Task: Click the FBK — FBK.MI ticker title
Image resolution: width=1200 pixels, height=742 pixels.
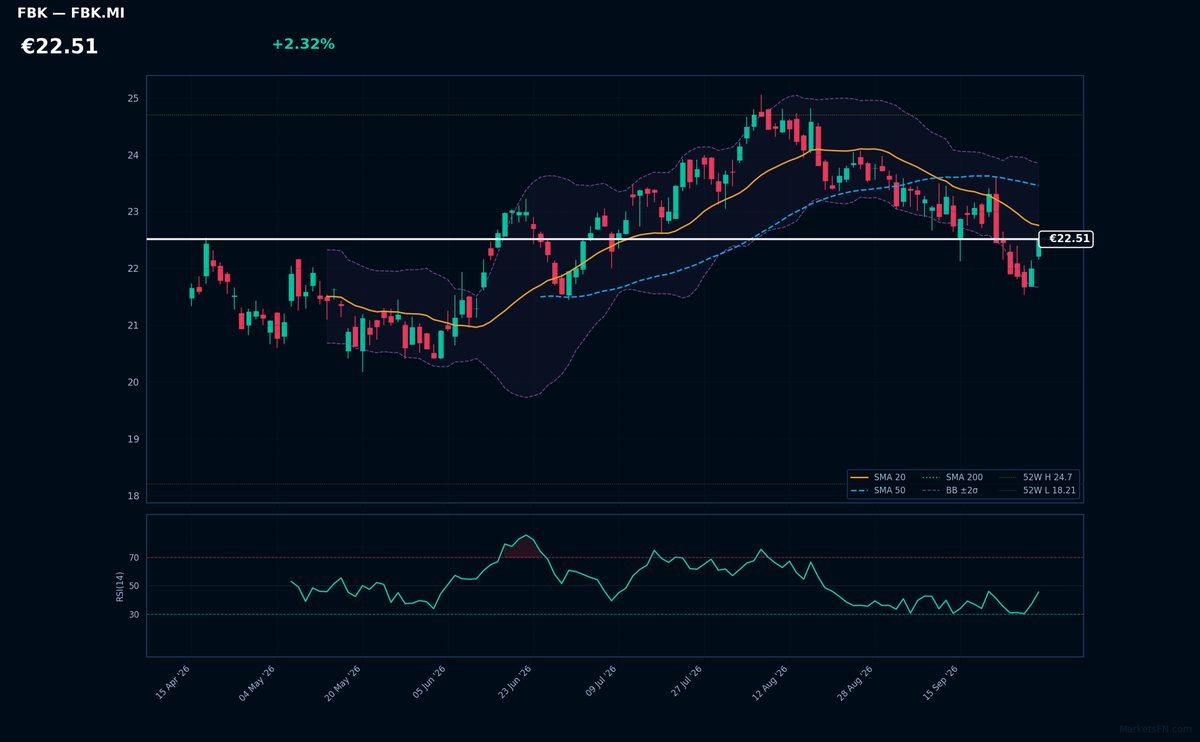Action: click(x=71, y=13)
